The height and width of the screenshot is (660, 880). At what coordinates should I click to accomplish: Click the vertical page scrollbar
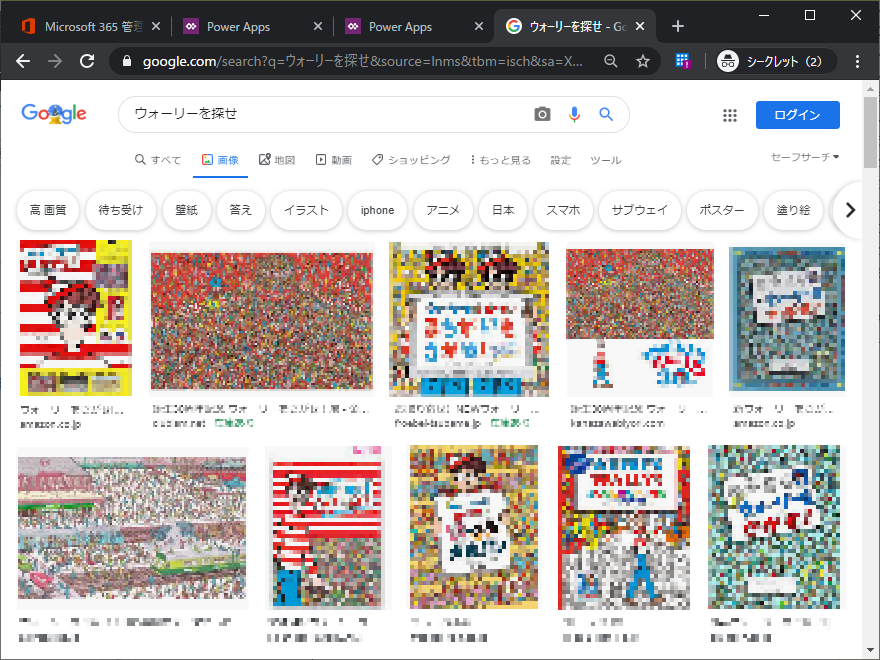tap(870, 132)
